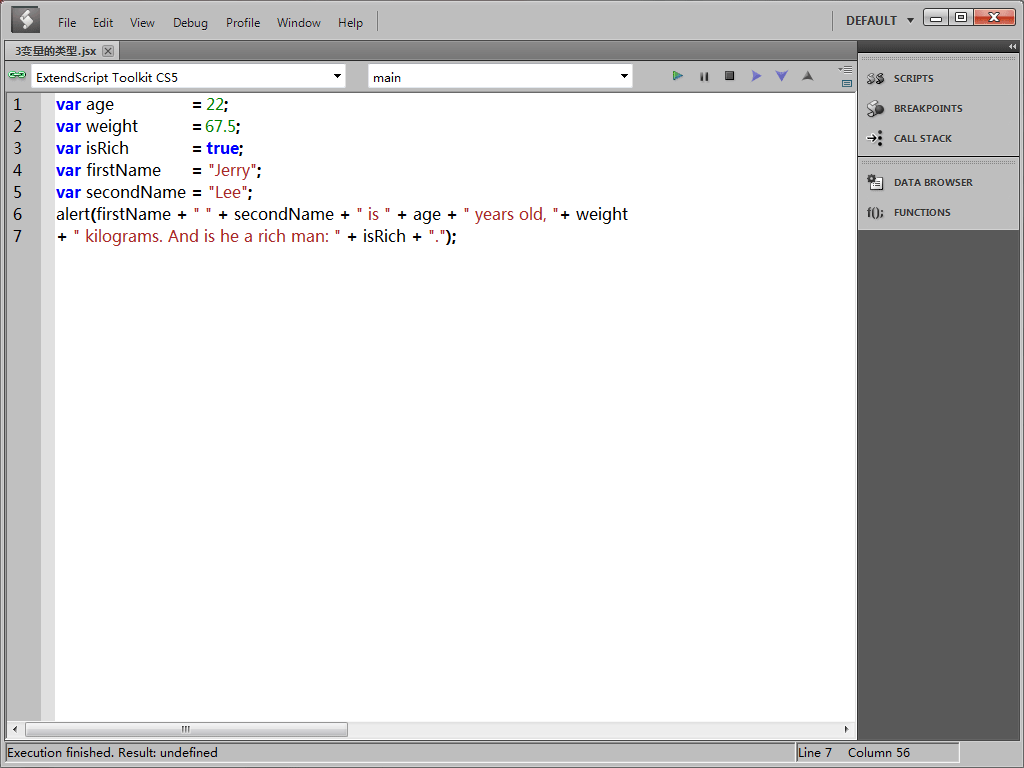Open the Data Browser panel icon

875,182
